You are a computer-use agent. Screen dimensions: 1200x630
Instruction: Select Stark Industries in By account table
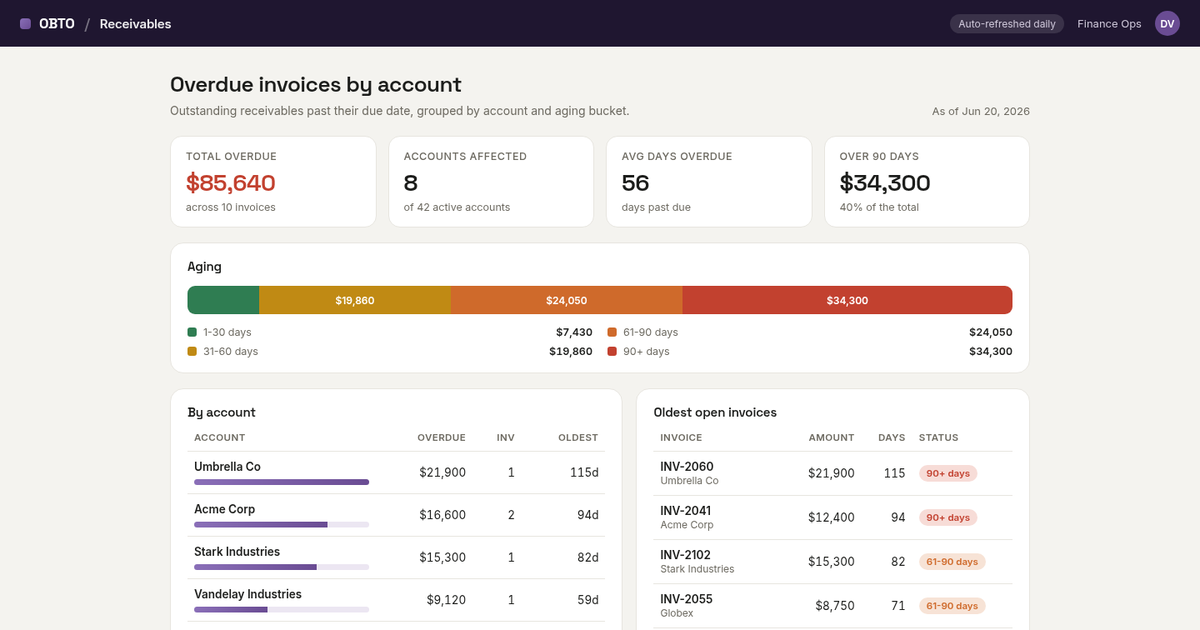(237, 552)
